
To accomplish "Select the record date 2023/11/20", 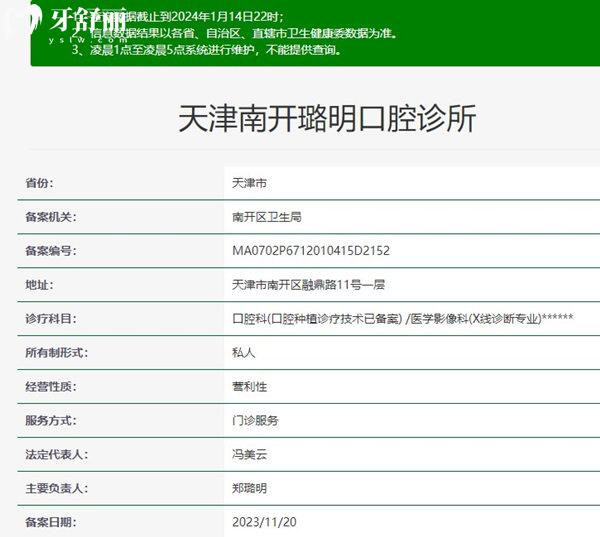I will click(264, 522).
